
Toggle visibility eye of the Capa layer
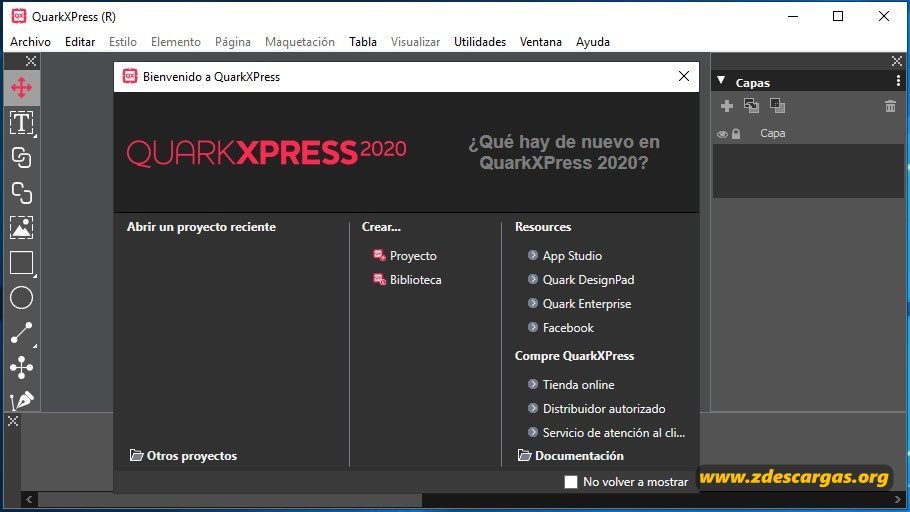pos(722,134)
